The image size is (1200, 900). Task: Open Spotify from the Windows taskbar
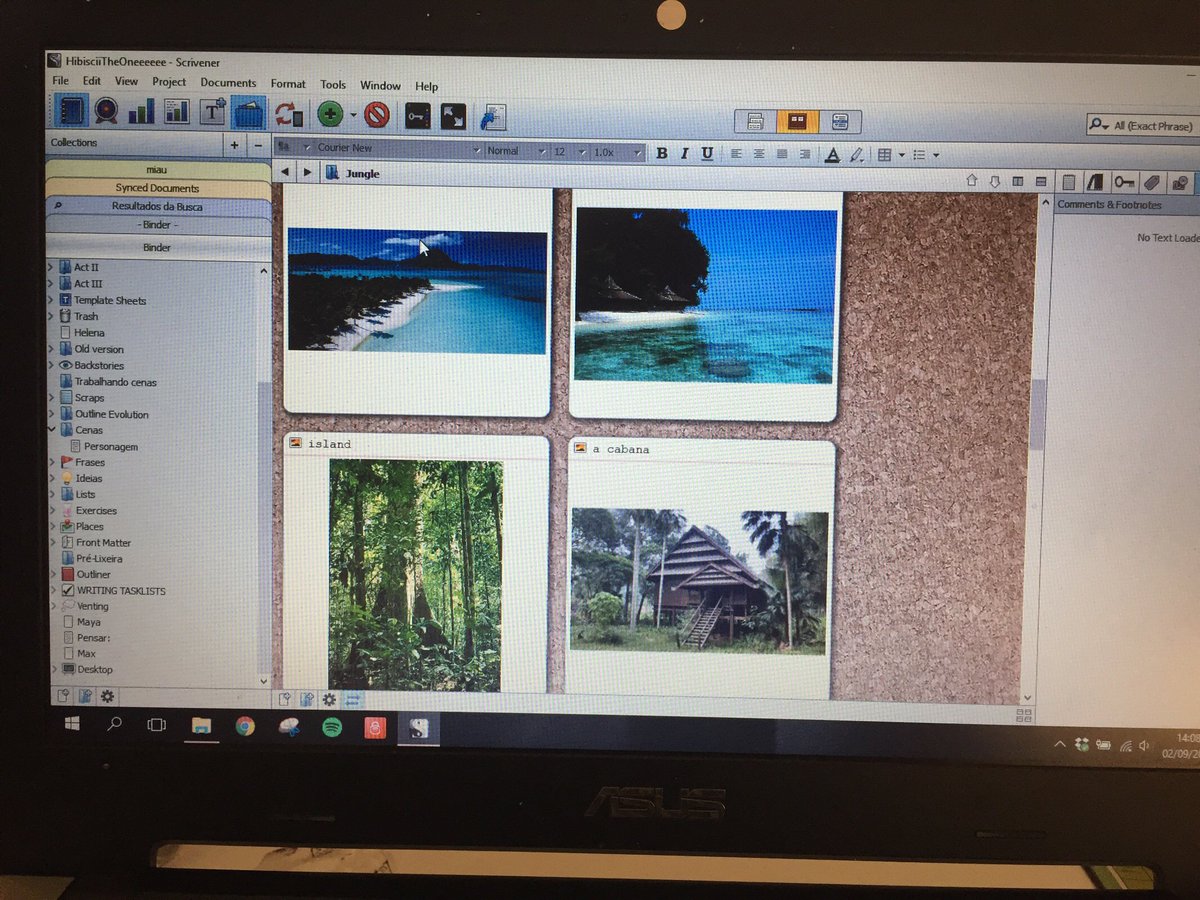click(x=332, y=728)
